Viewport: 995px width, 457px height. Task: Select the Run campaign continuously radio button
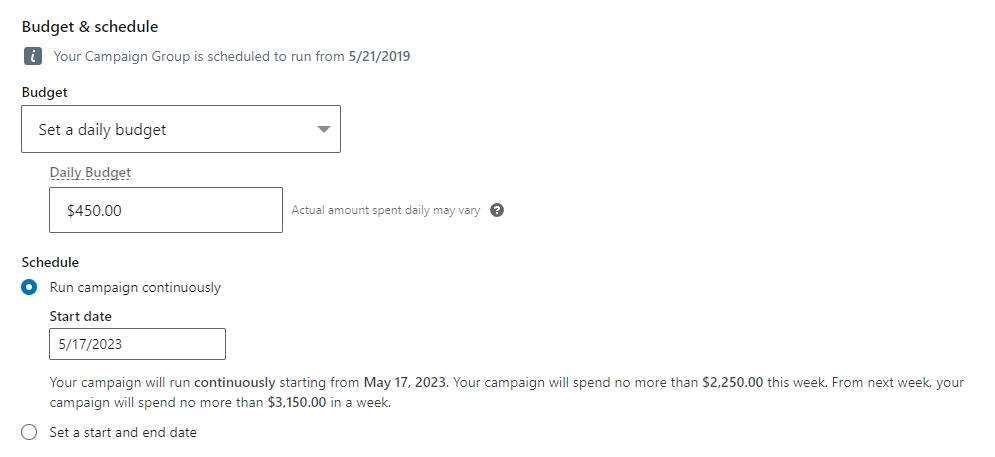tap(29, 287)
